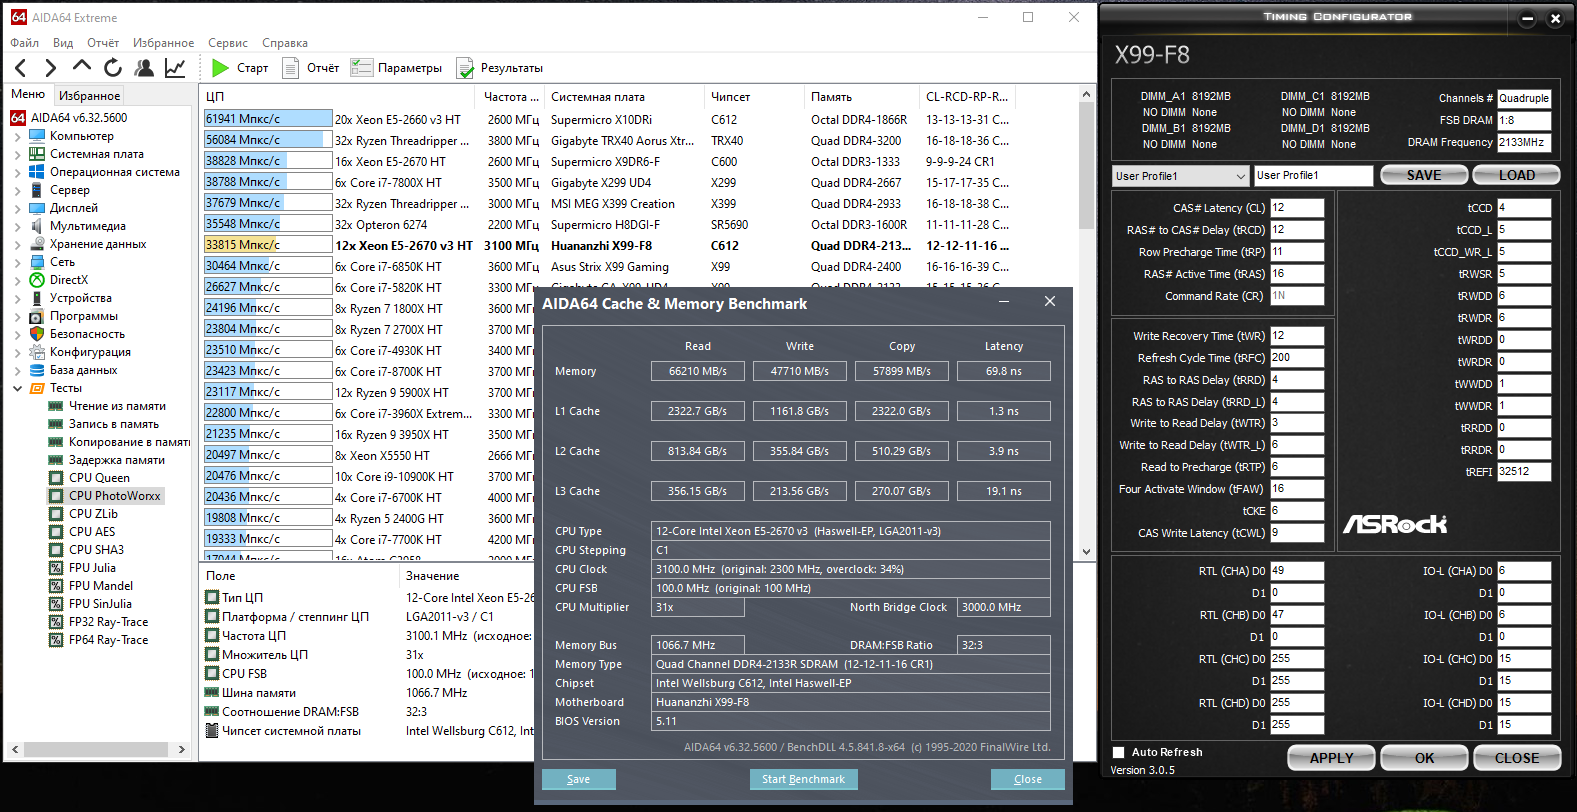
Task: Select CPU ZLib benchmark
Action: pos(93,514)
